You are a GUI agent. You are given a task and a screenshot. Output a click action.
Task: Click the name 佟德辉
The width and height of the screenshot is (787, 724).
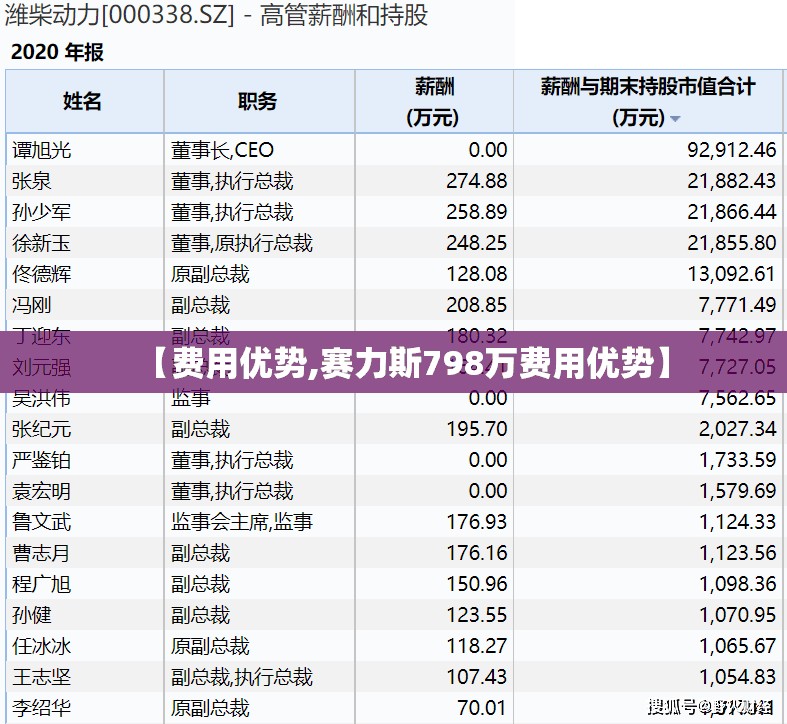pos(42,274)
